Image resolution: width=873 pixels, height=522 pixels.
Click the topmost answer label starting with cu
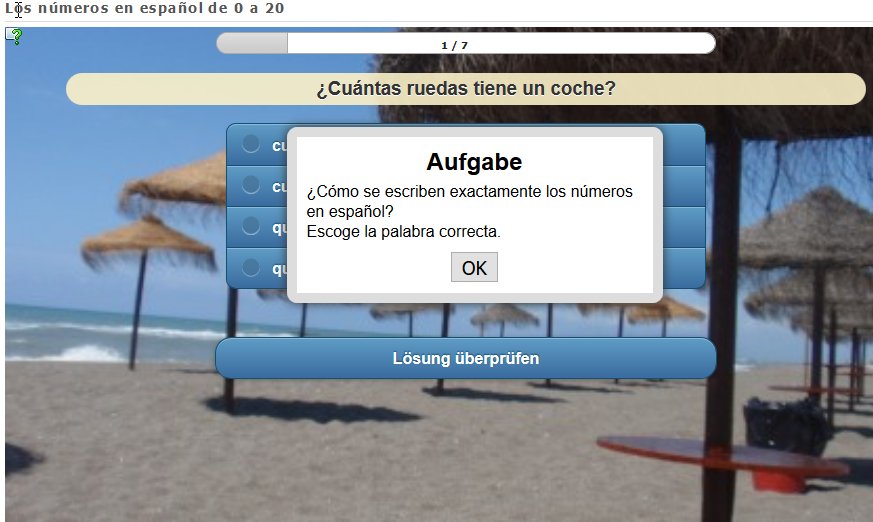(x=279, y=145)
